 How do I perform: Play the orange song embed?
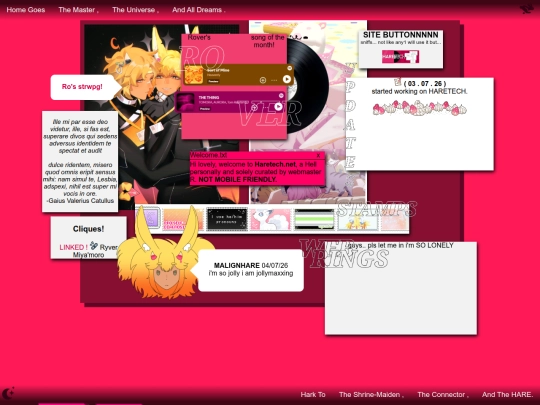point(287,79)
